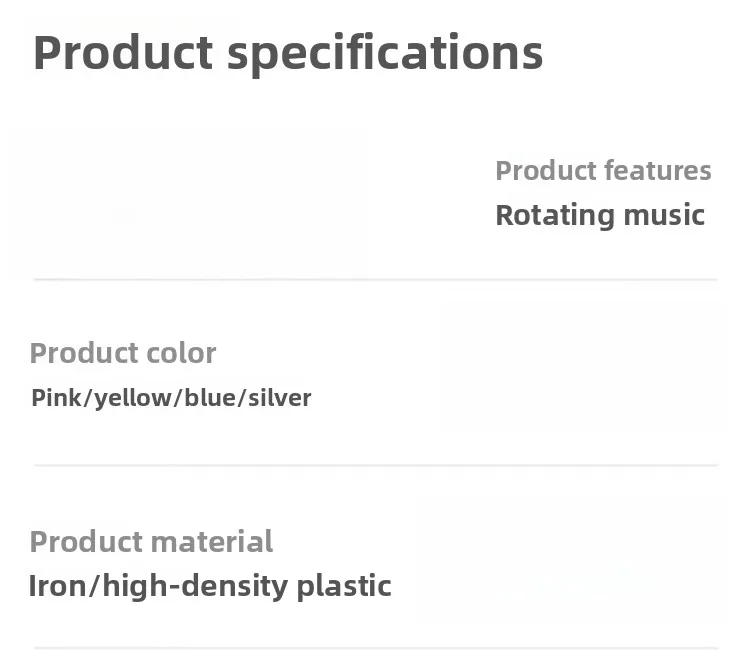Select the "Product color" label

click(122, 353)
